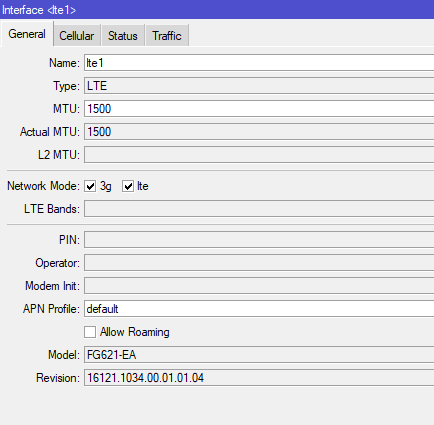Select the APN Profile field showing default
The height and width of the screenshot is (425, 434).
pyautogui.click(x=259, y=309)
